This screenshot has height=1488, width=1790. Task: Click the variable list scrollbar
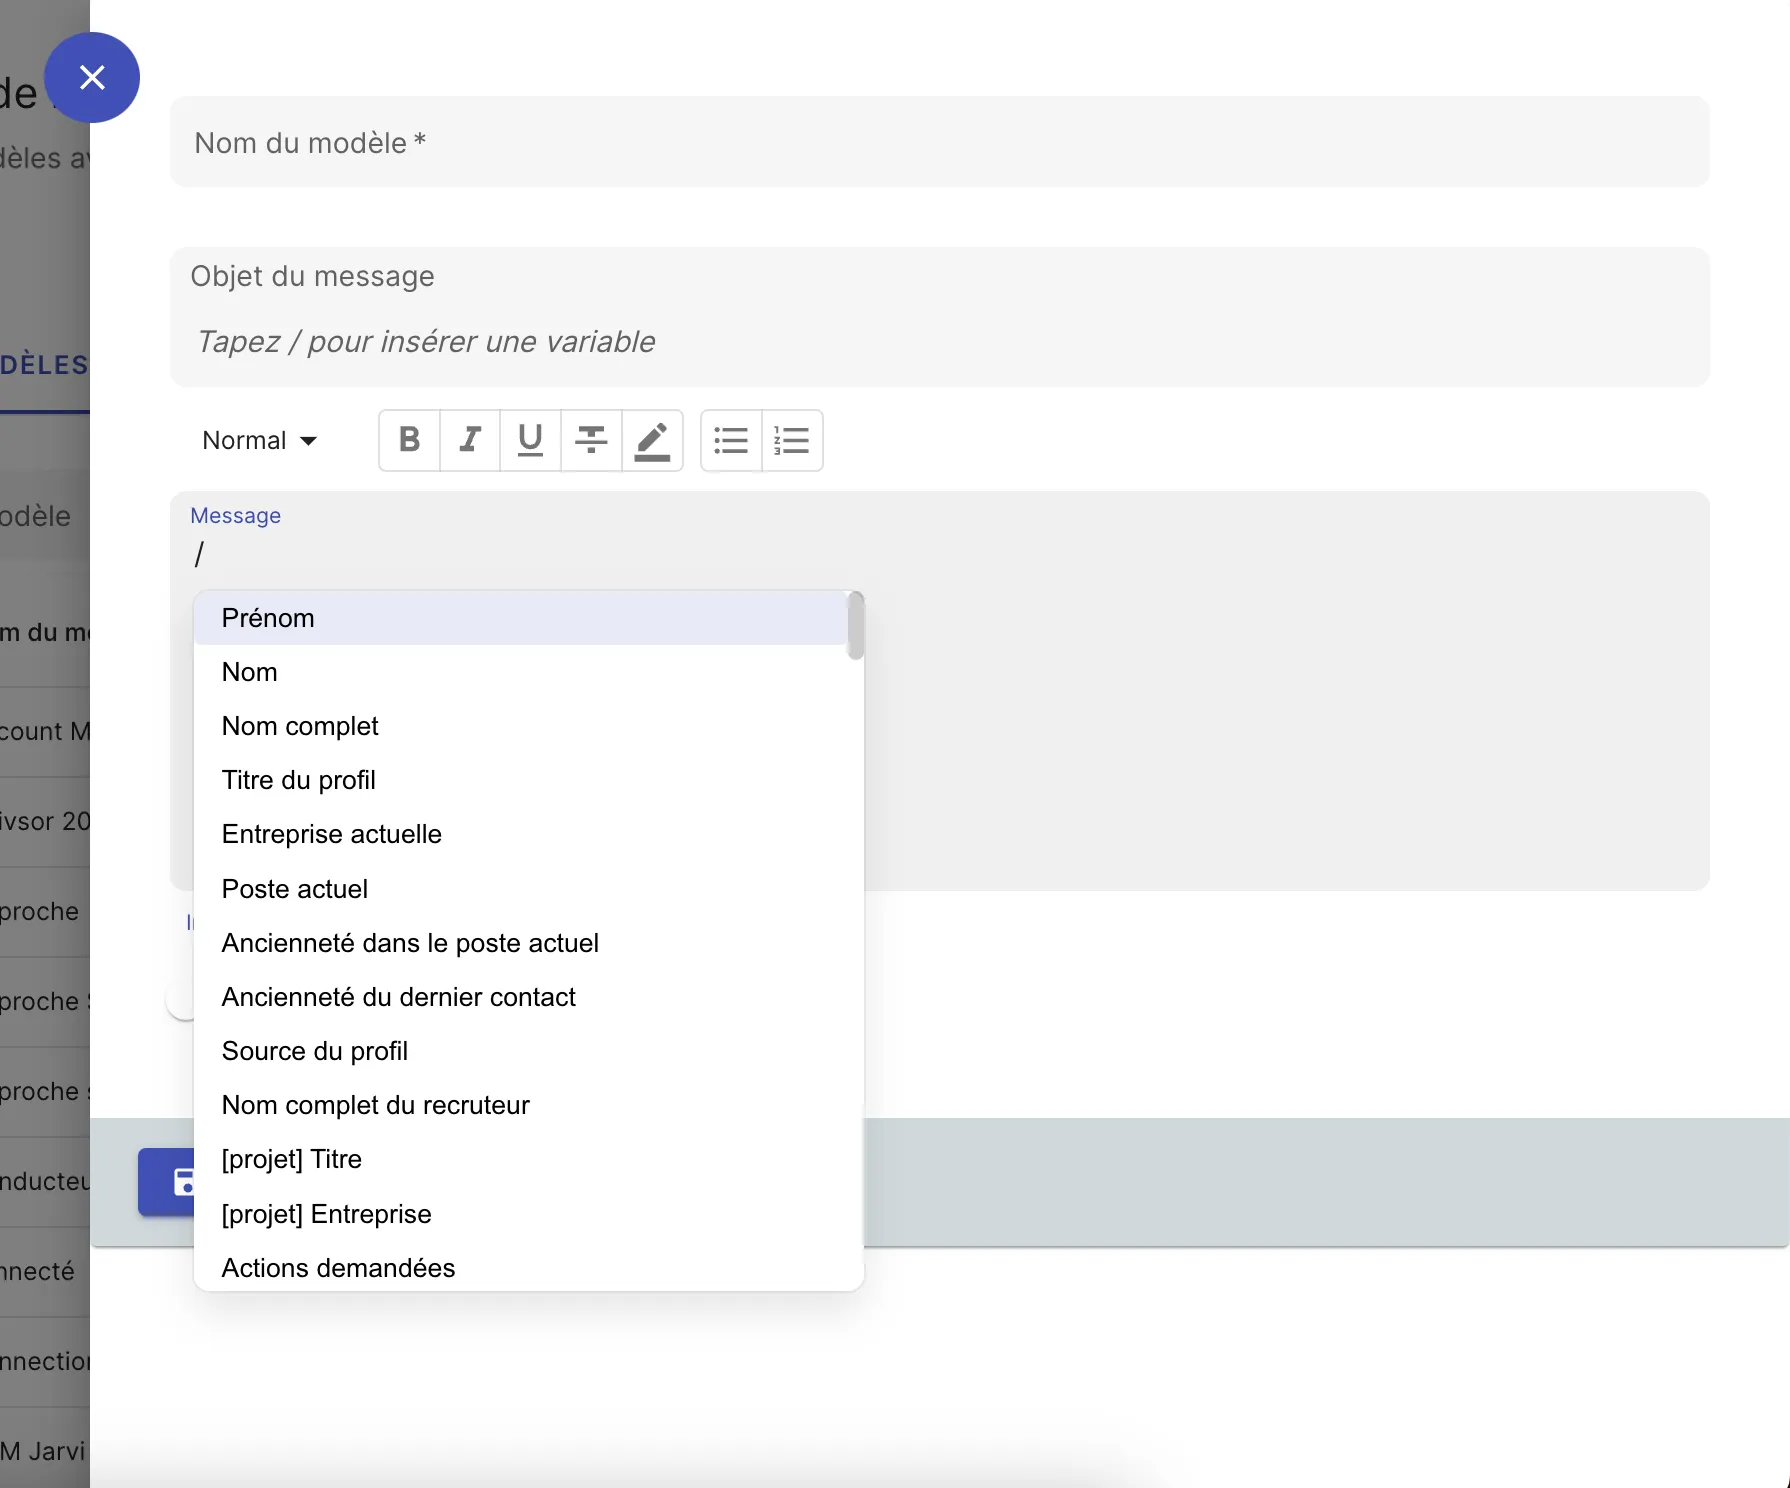pos(853,625)
